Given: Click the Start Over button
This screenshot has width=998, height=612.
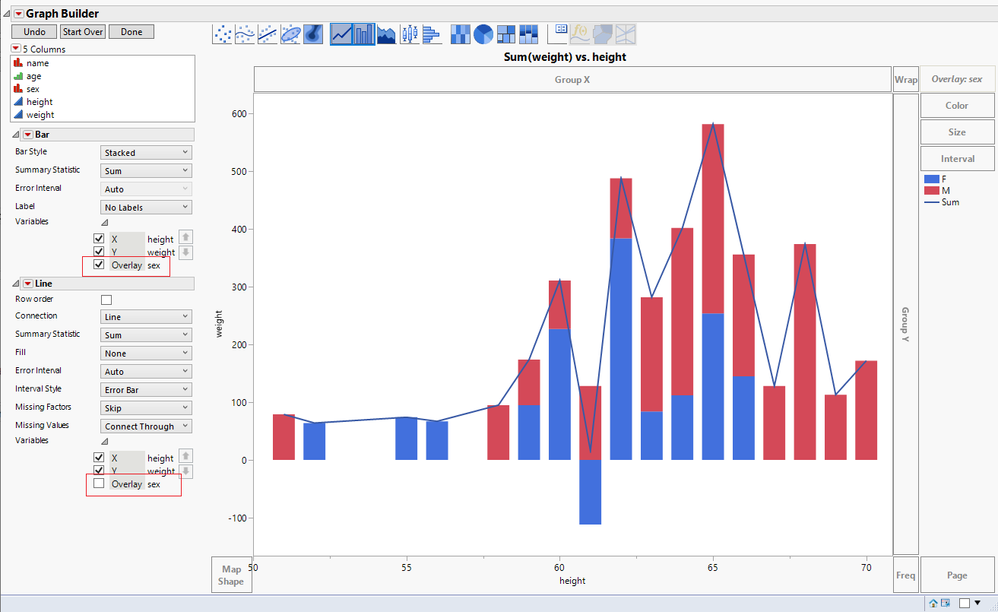Looking at the screenshot, I should (x=83, y=32).
